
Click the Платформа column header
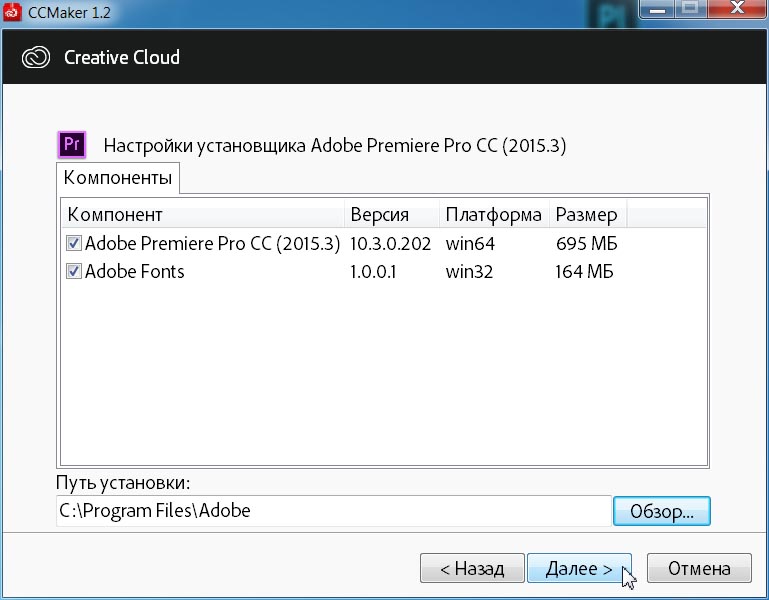(494, 215)
